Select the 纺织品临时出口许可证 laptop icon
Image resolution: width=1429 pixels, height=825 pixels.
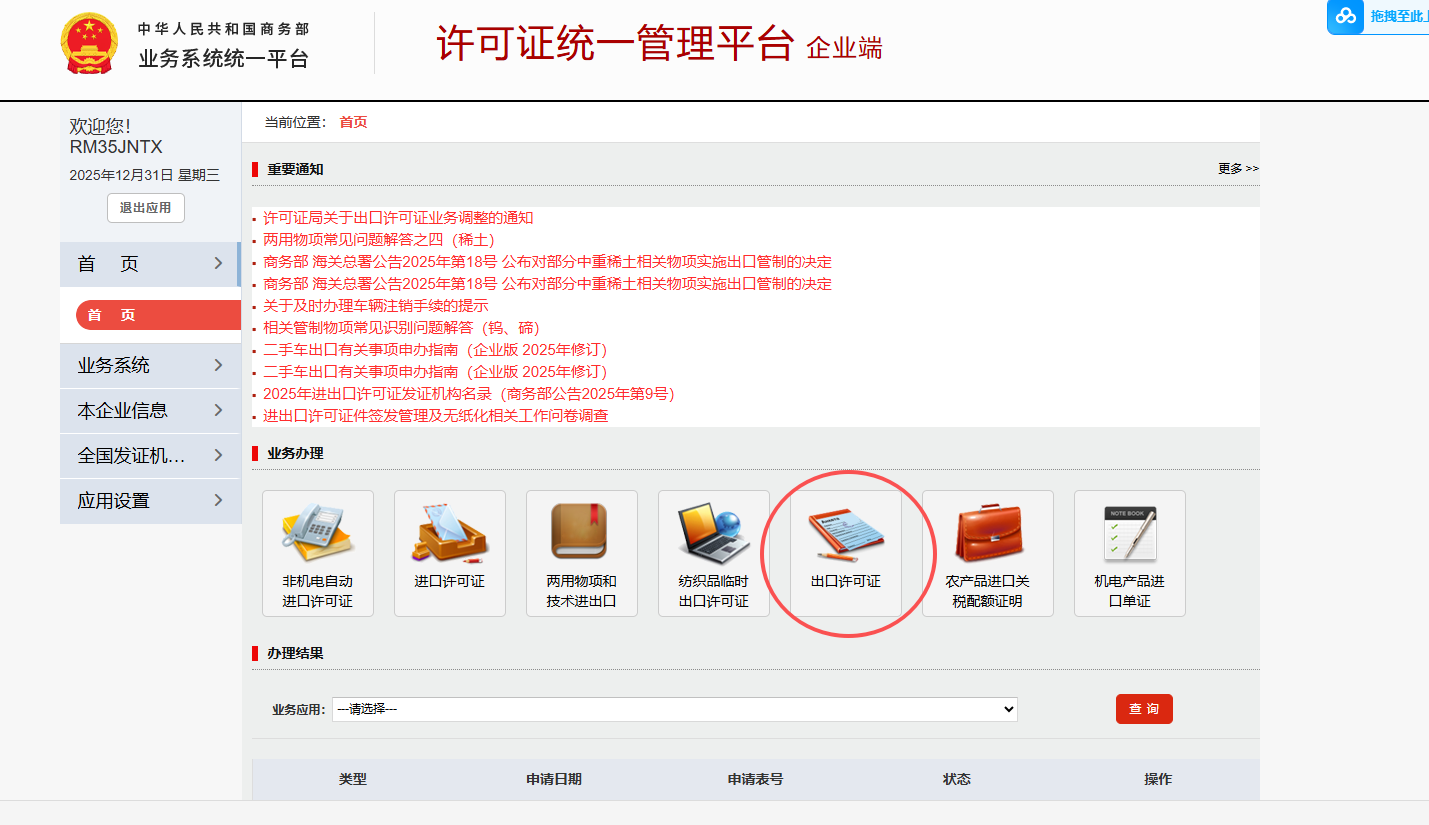[x=713, y=533]
